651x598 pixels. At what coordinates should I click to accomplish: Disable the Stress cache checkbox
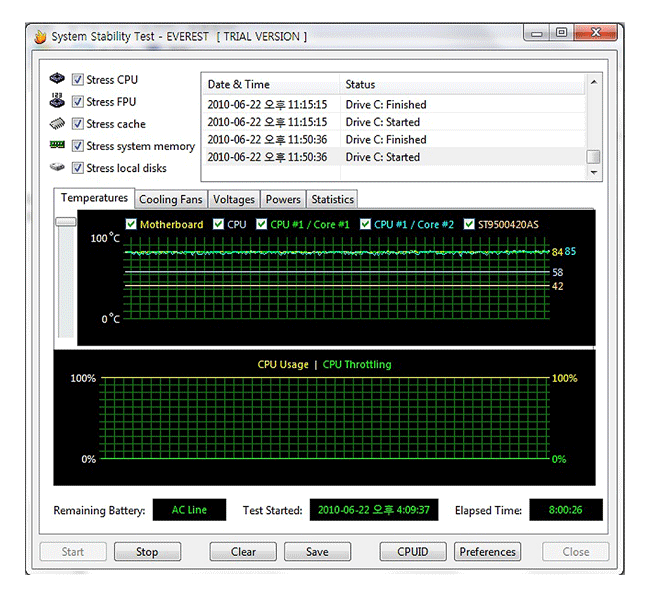pyautogui.click(x=78, y=124)
